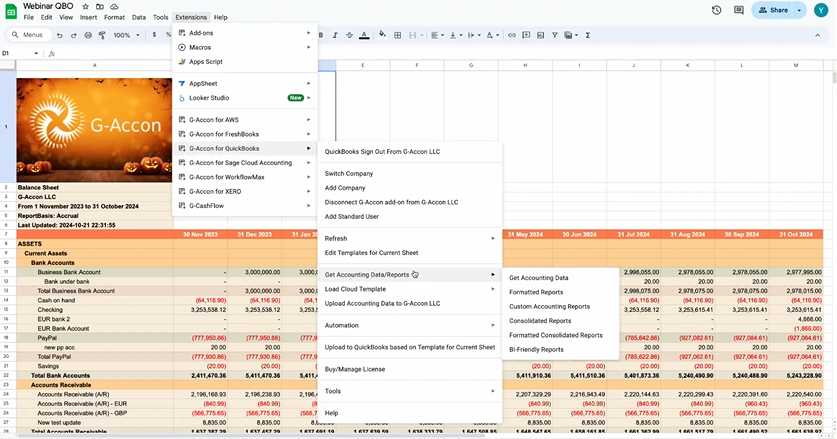
Task: Click the G-Accon Halloween banner image
Action: click(94, 130)
